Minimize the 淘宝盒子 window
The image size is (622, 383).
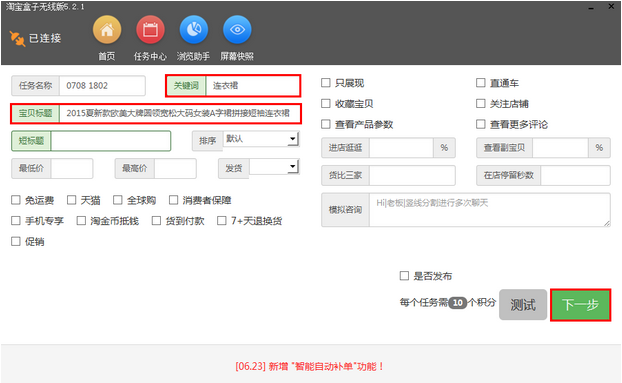[x=591, y=8]
